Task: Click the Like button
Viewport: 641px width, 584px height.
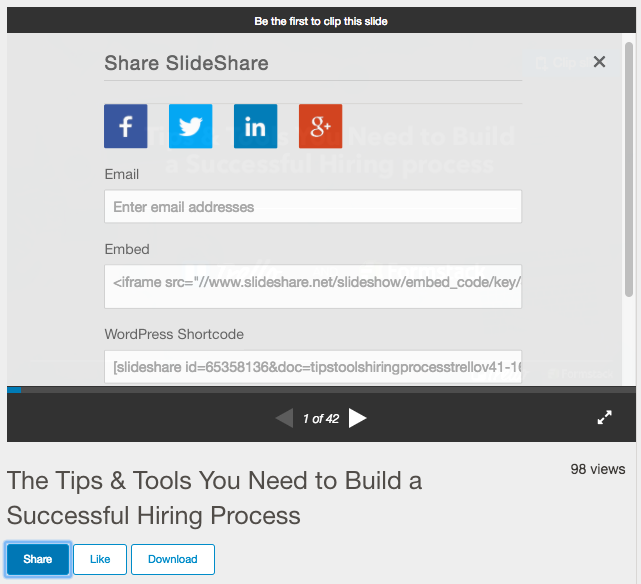Action: 100,559
